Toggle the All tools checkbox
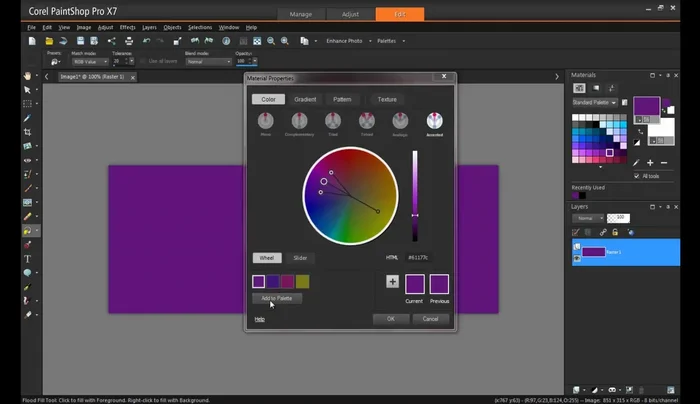 click(637, 176)
